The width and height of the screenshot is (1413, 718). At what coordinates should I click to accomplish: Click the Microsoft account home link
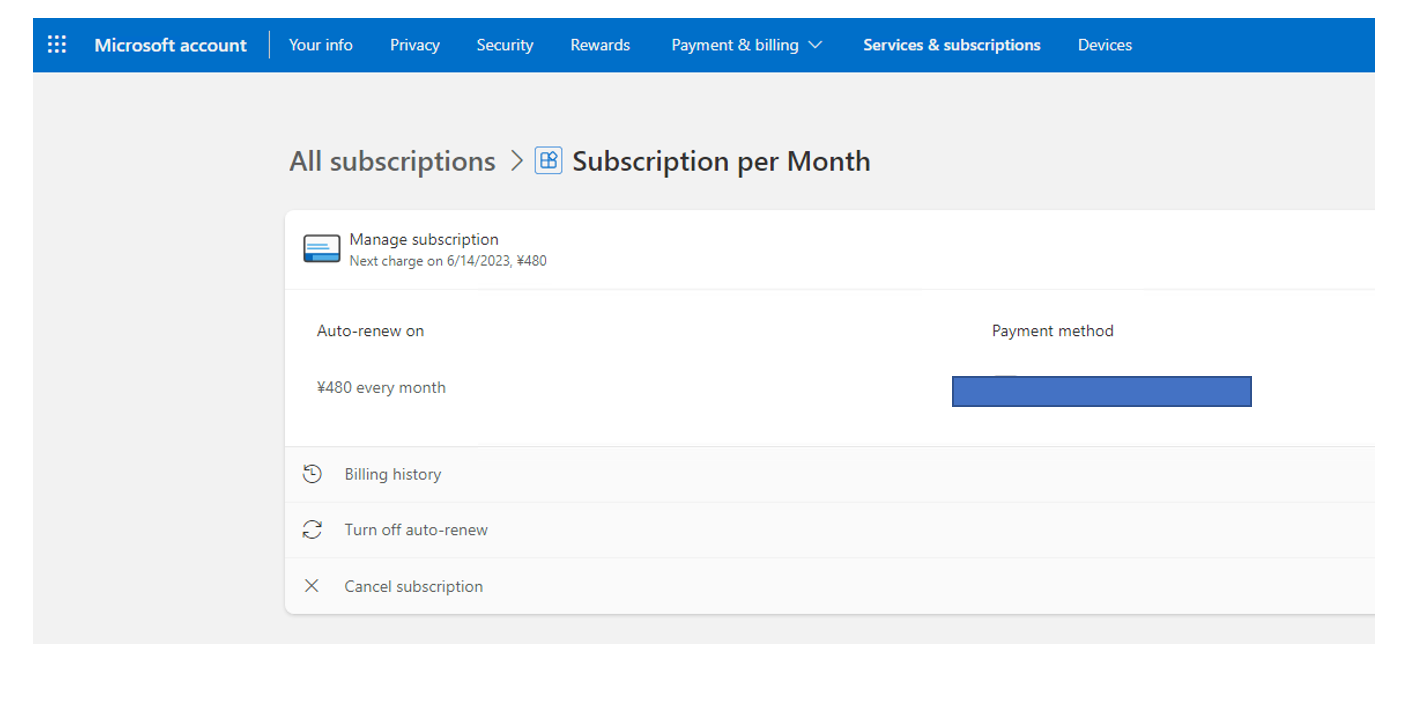170,44
